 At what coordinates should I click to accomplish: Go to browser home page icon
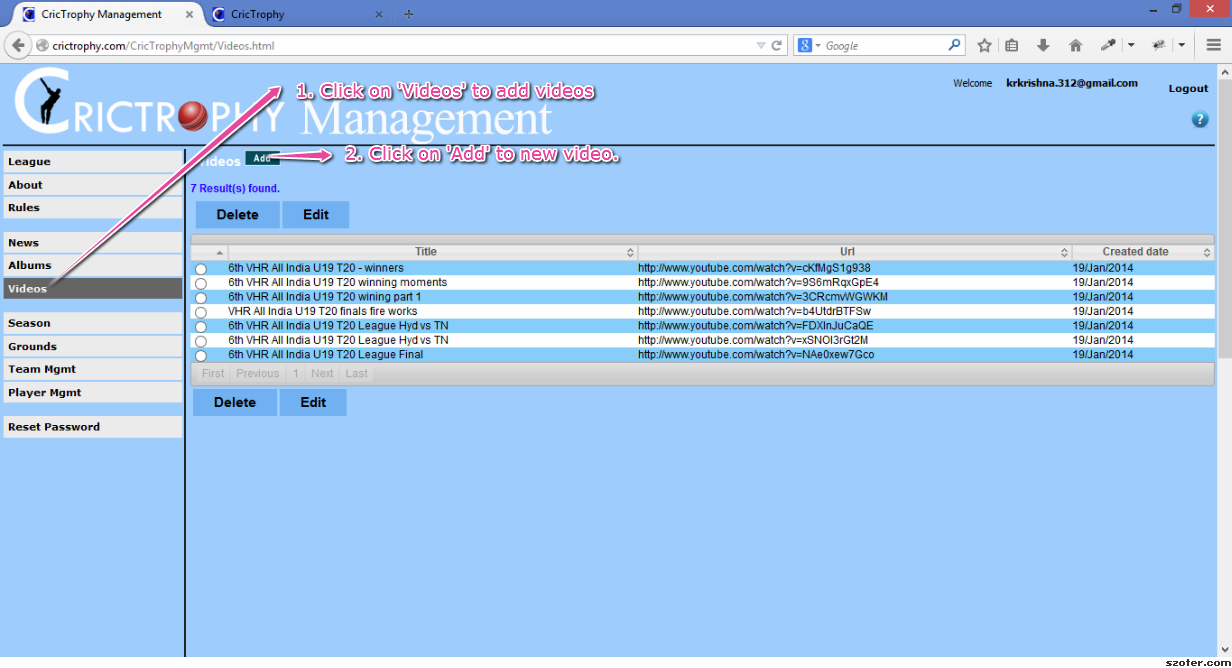[x=1075, y=45]
